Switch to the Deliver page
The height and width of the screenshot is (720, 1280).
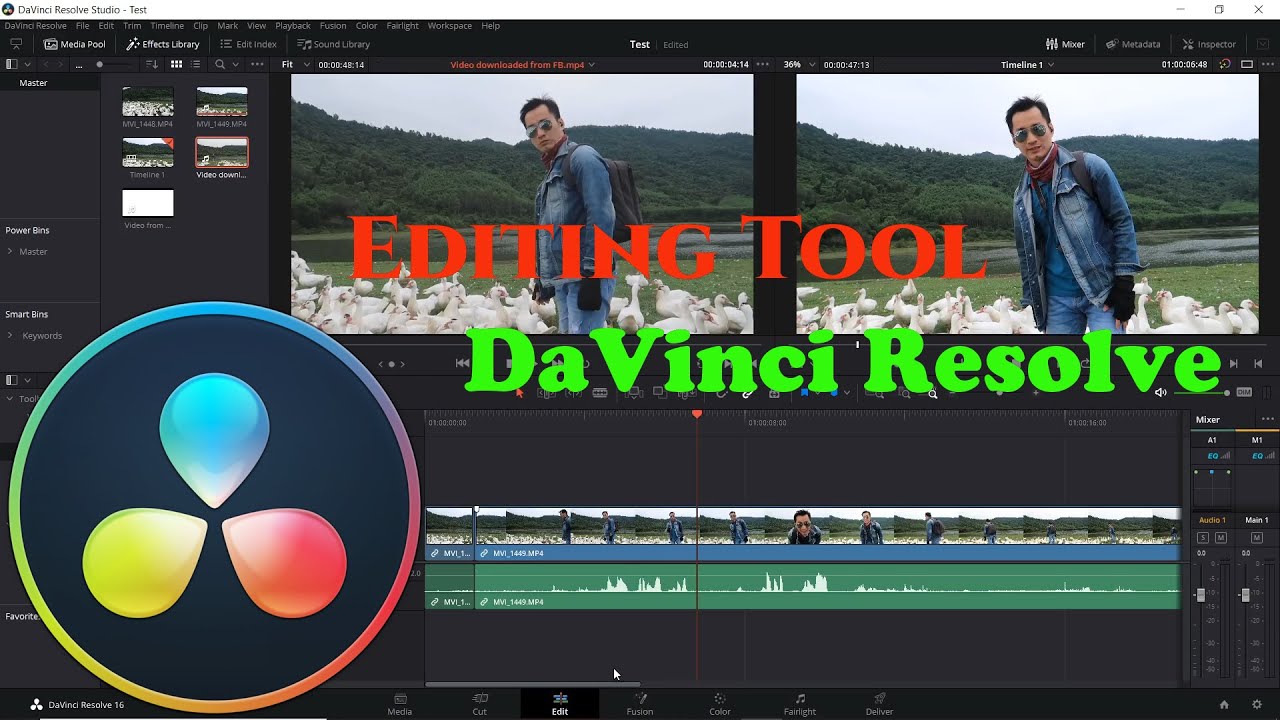(880, 704)
